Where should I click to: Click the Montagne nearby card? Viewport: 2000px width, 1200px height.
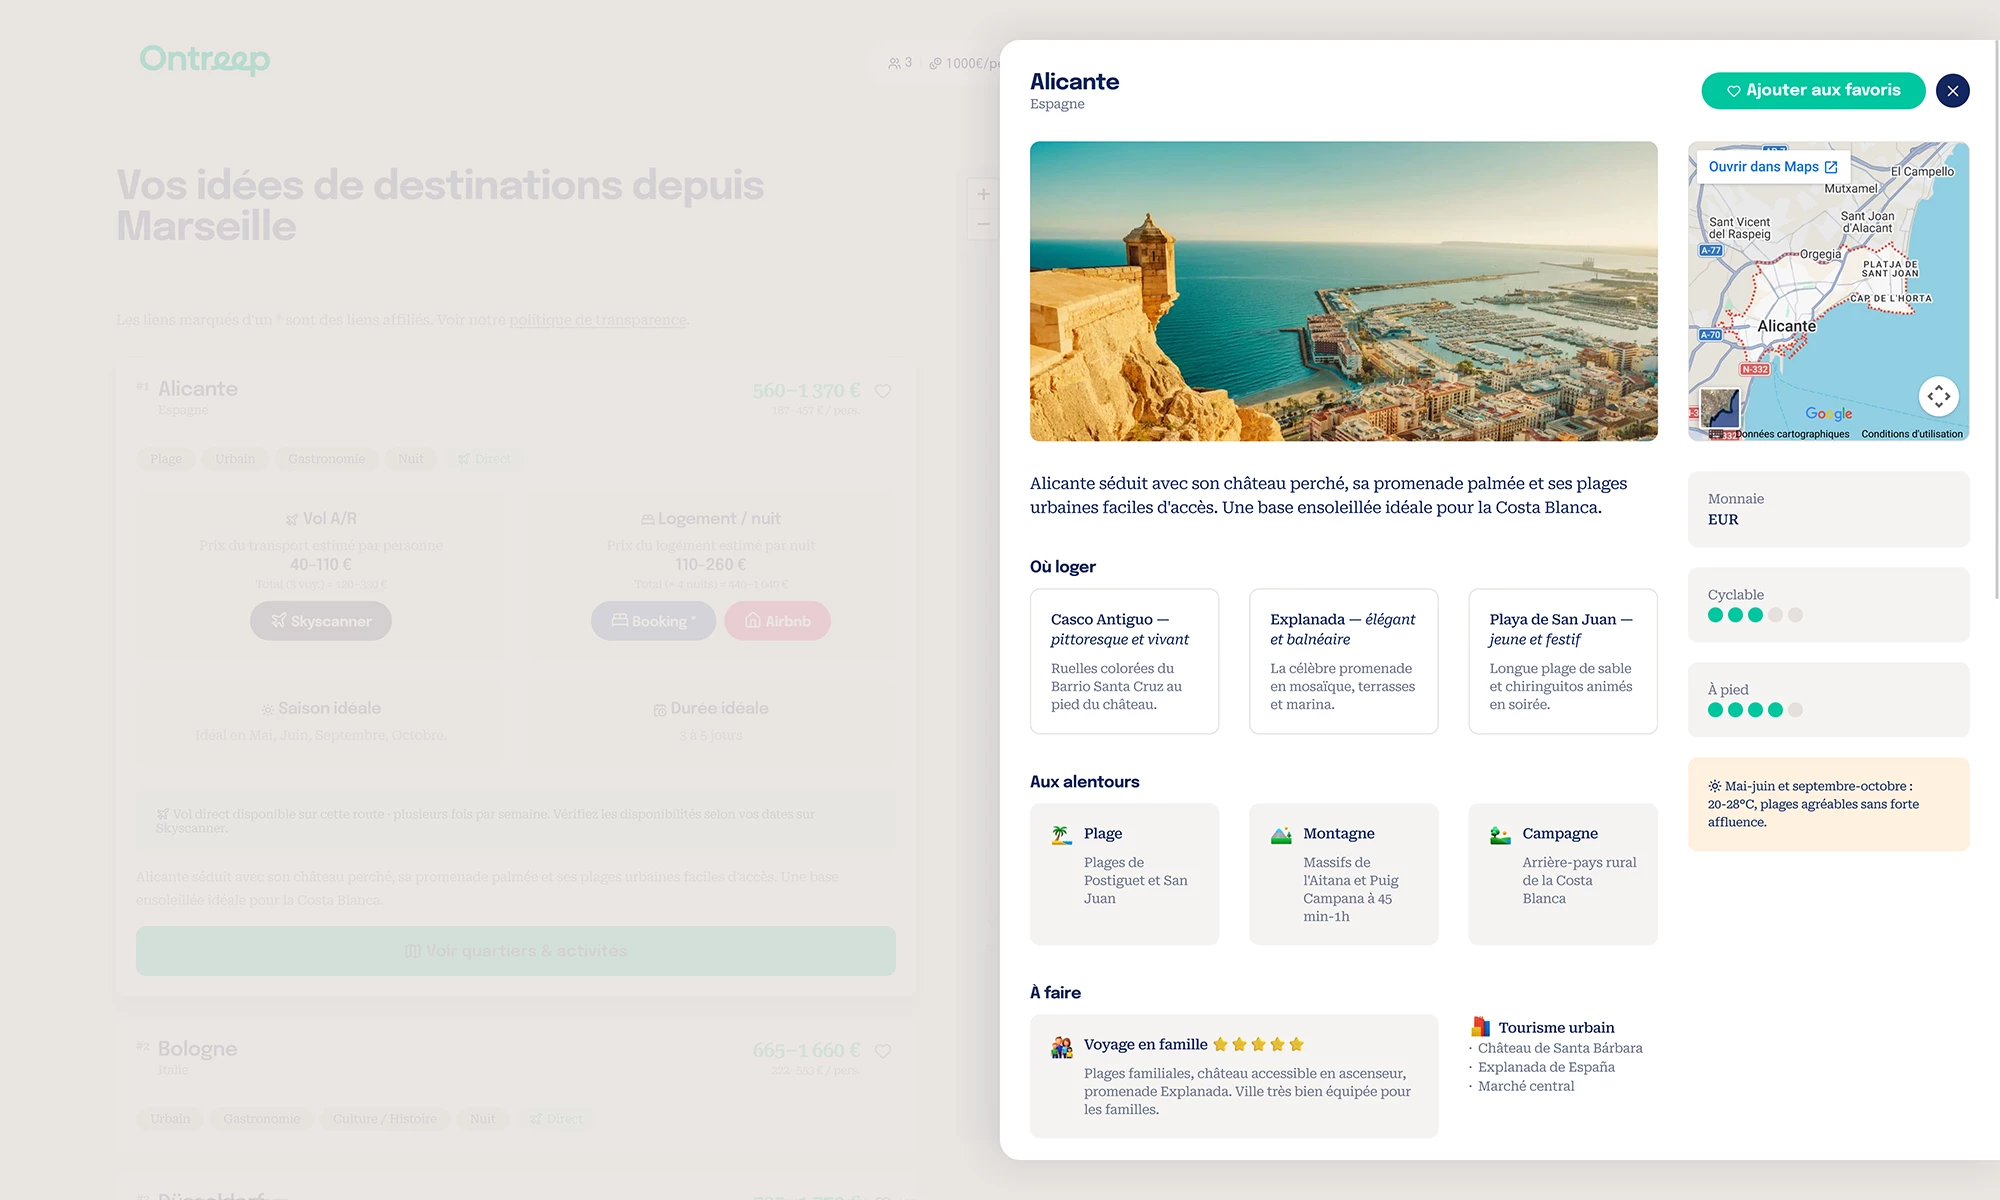point(1343,874)
